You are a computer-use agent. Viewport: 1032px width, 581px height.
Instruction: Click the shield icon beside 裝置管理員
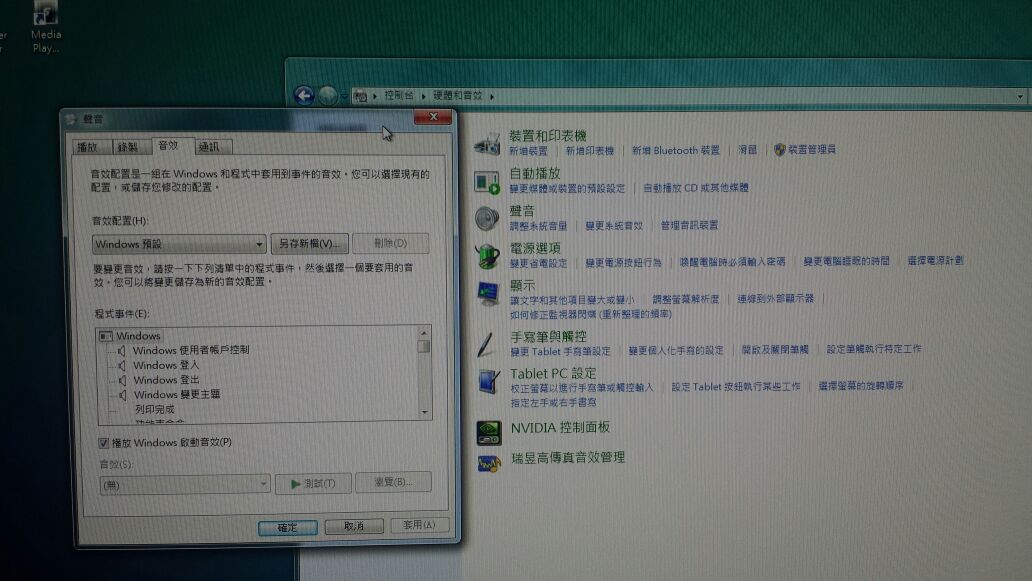point(779,149)
